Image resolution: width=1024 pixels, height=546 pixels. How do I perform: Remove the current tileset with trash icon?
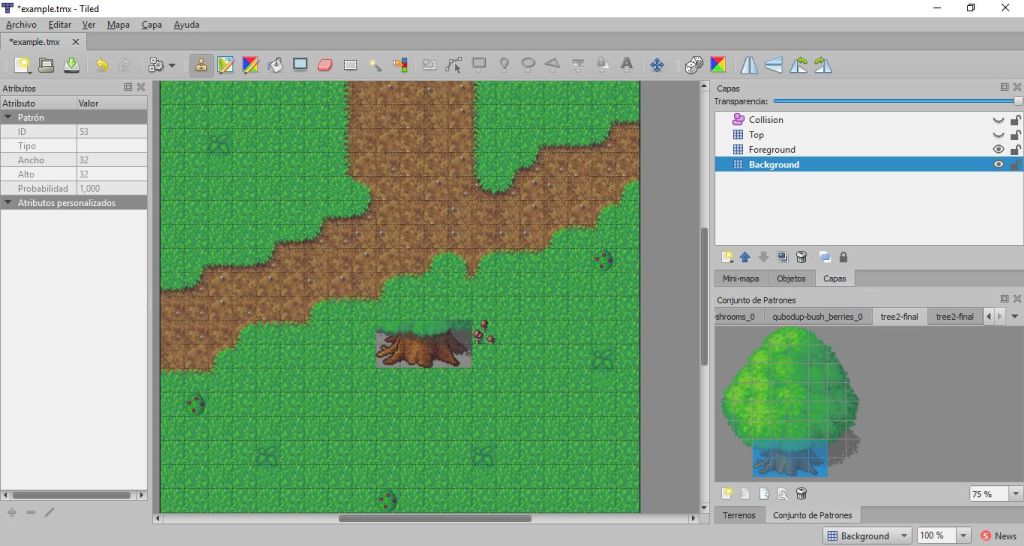pyautogui.click(x=801, y=494)
